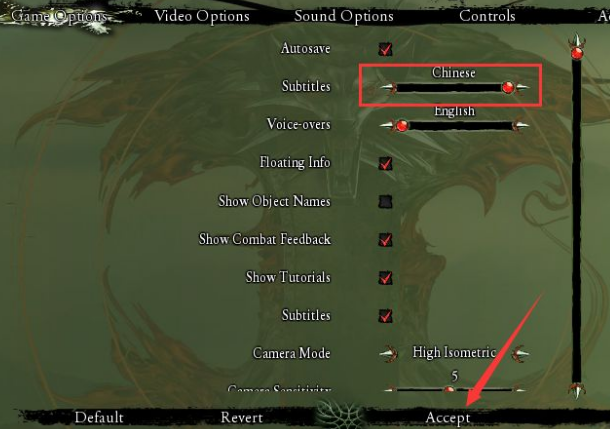Enable the Show Object Names checkbox
This screenshot has height=429, width=610.
385,201
